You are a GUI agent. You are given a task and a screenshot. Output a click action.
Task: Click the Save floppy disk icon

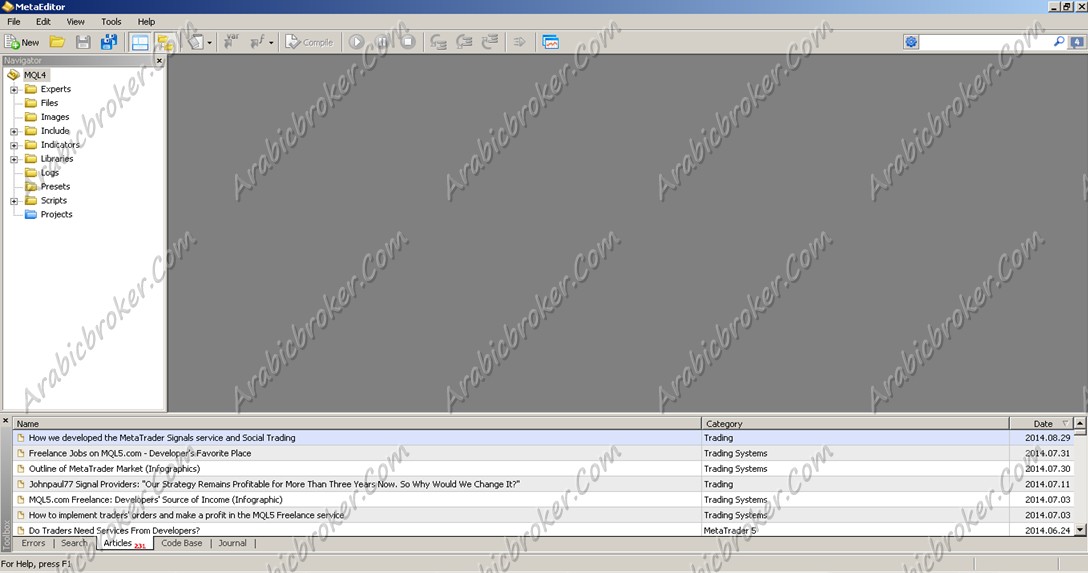click(x=83, y=42)
